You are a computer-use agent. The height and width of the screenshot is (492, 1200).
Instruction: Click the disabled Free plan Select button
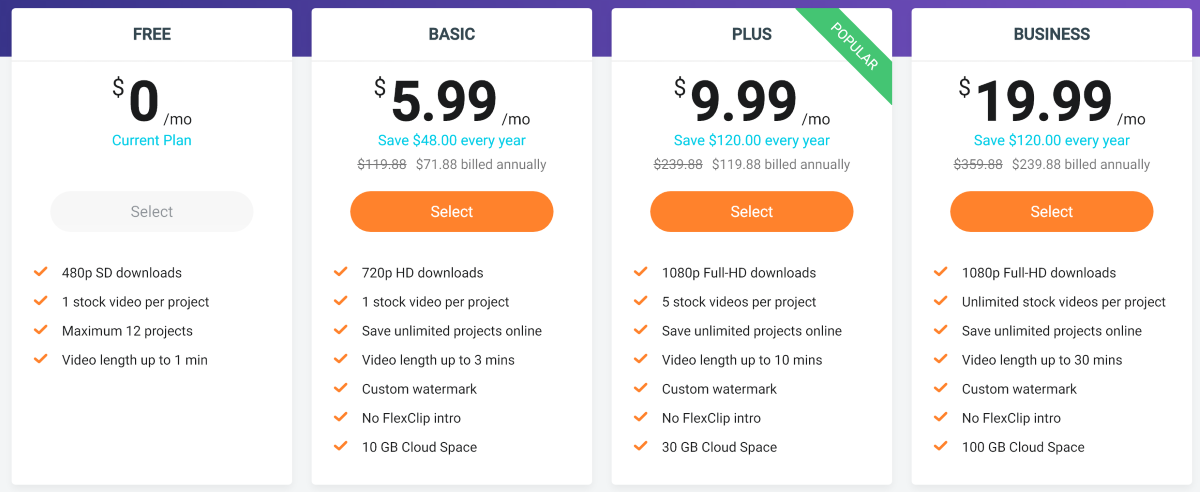152,211
